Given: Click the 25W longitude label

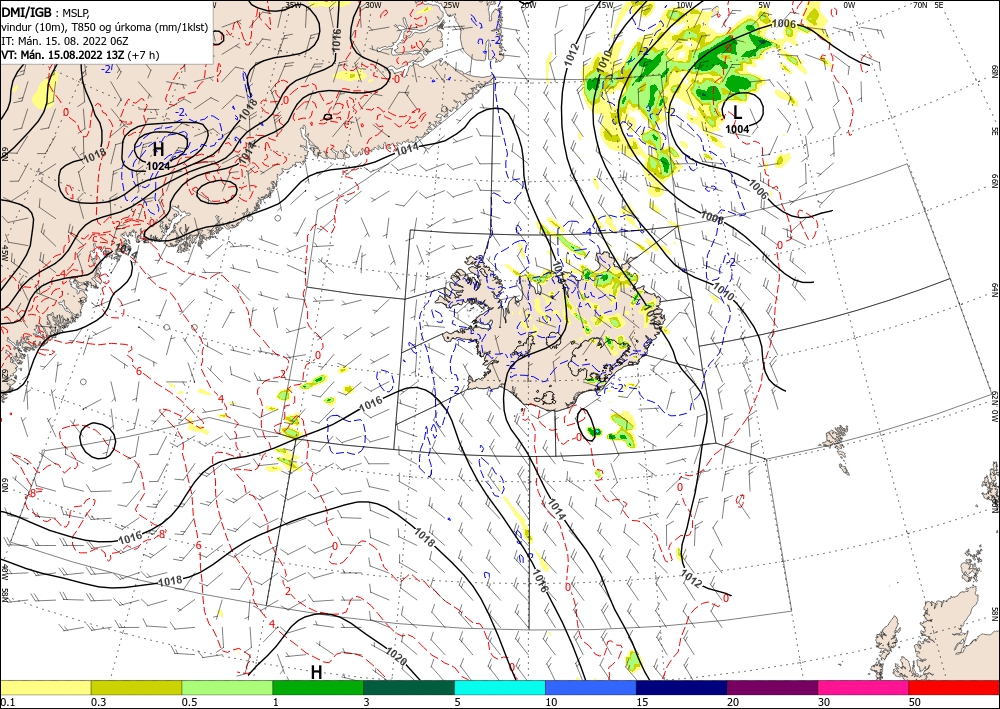Looking at the screenshot, I should click(451, 4).
